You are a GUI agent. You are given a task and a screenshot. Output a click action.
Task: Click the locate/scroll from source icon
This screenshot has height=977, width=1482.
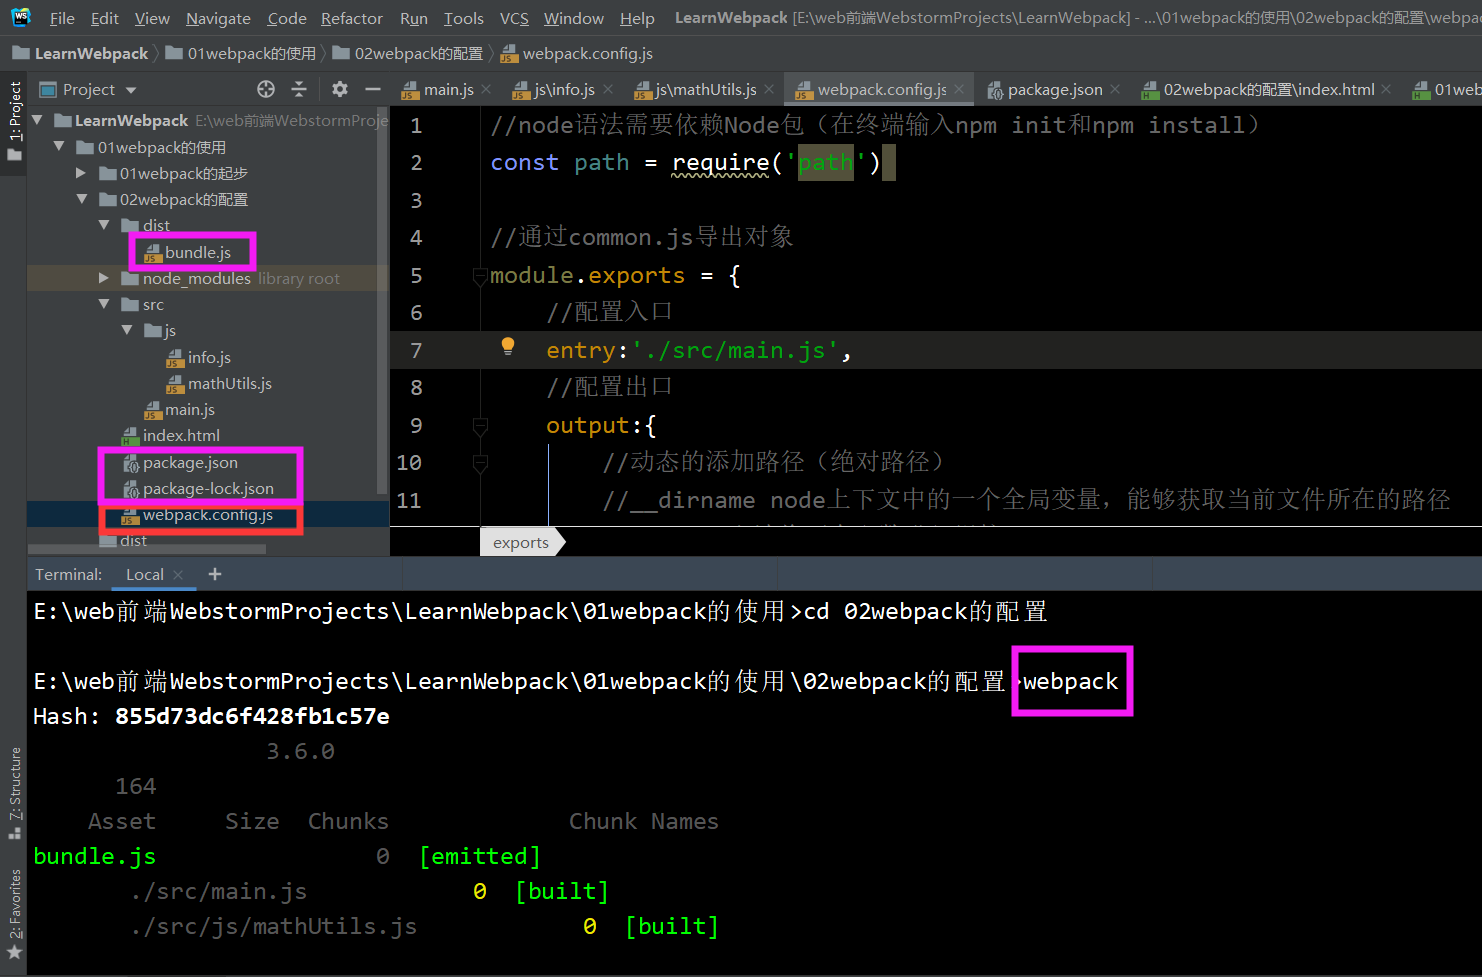[x=266, y=89]
